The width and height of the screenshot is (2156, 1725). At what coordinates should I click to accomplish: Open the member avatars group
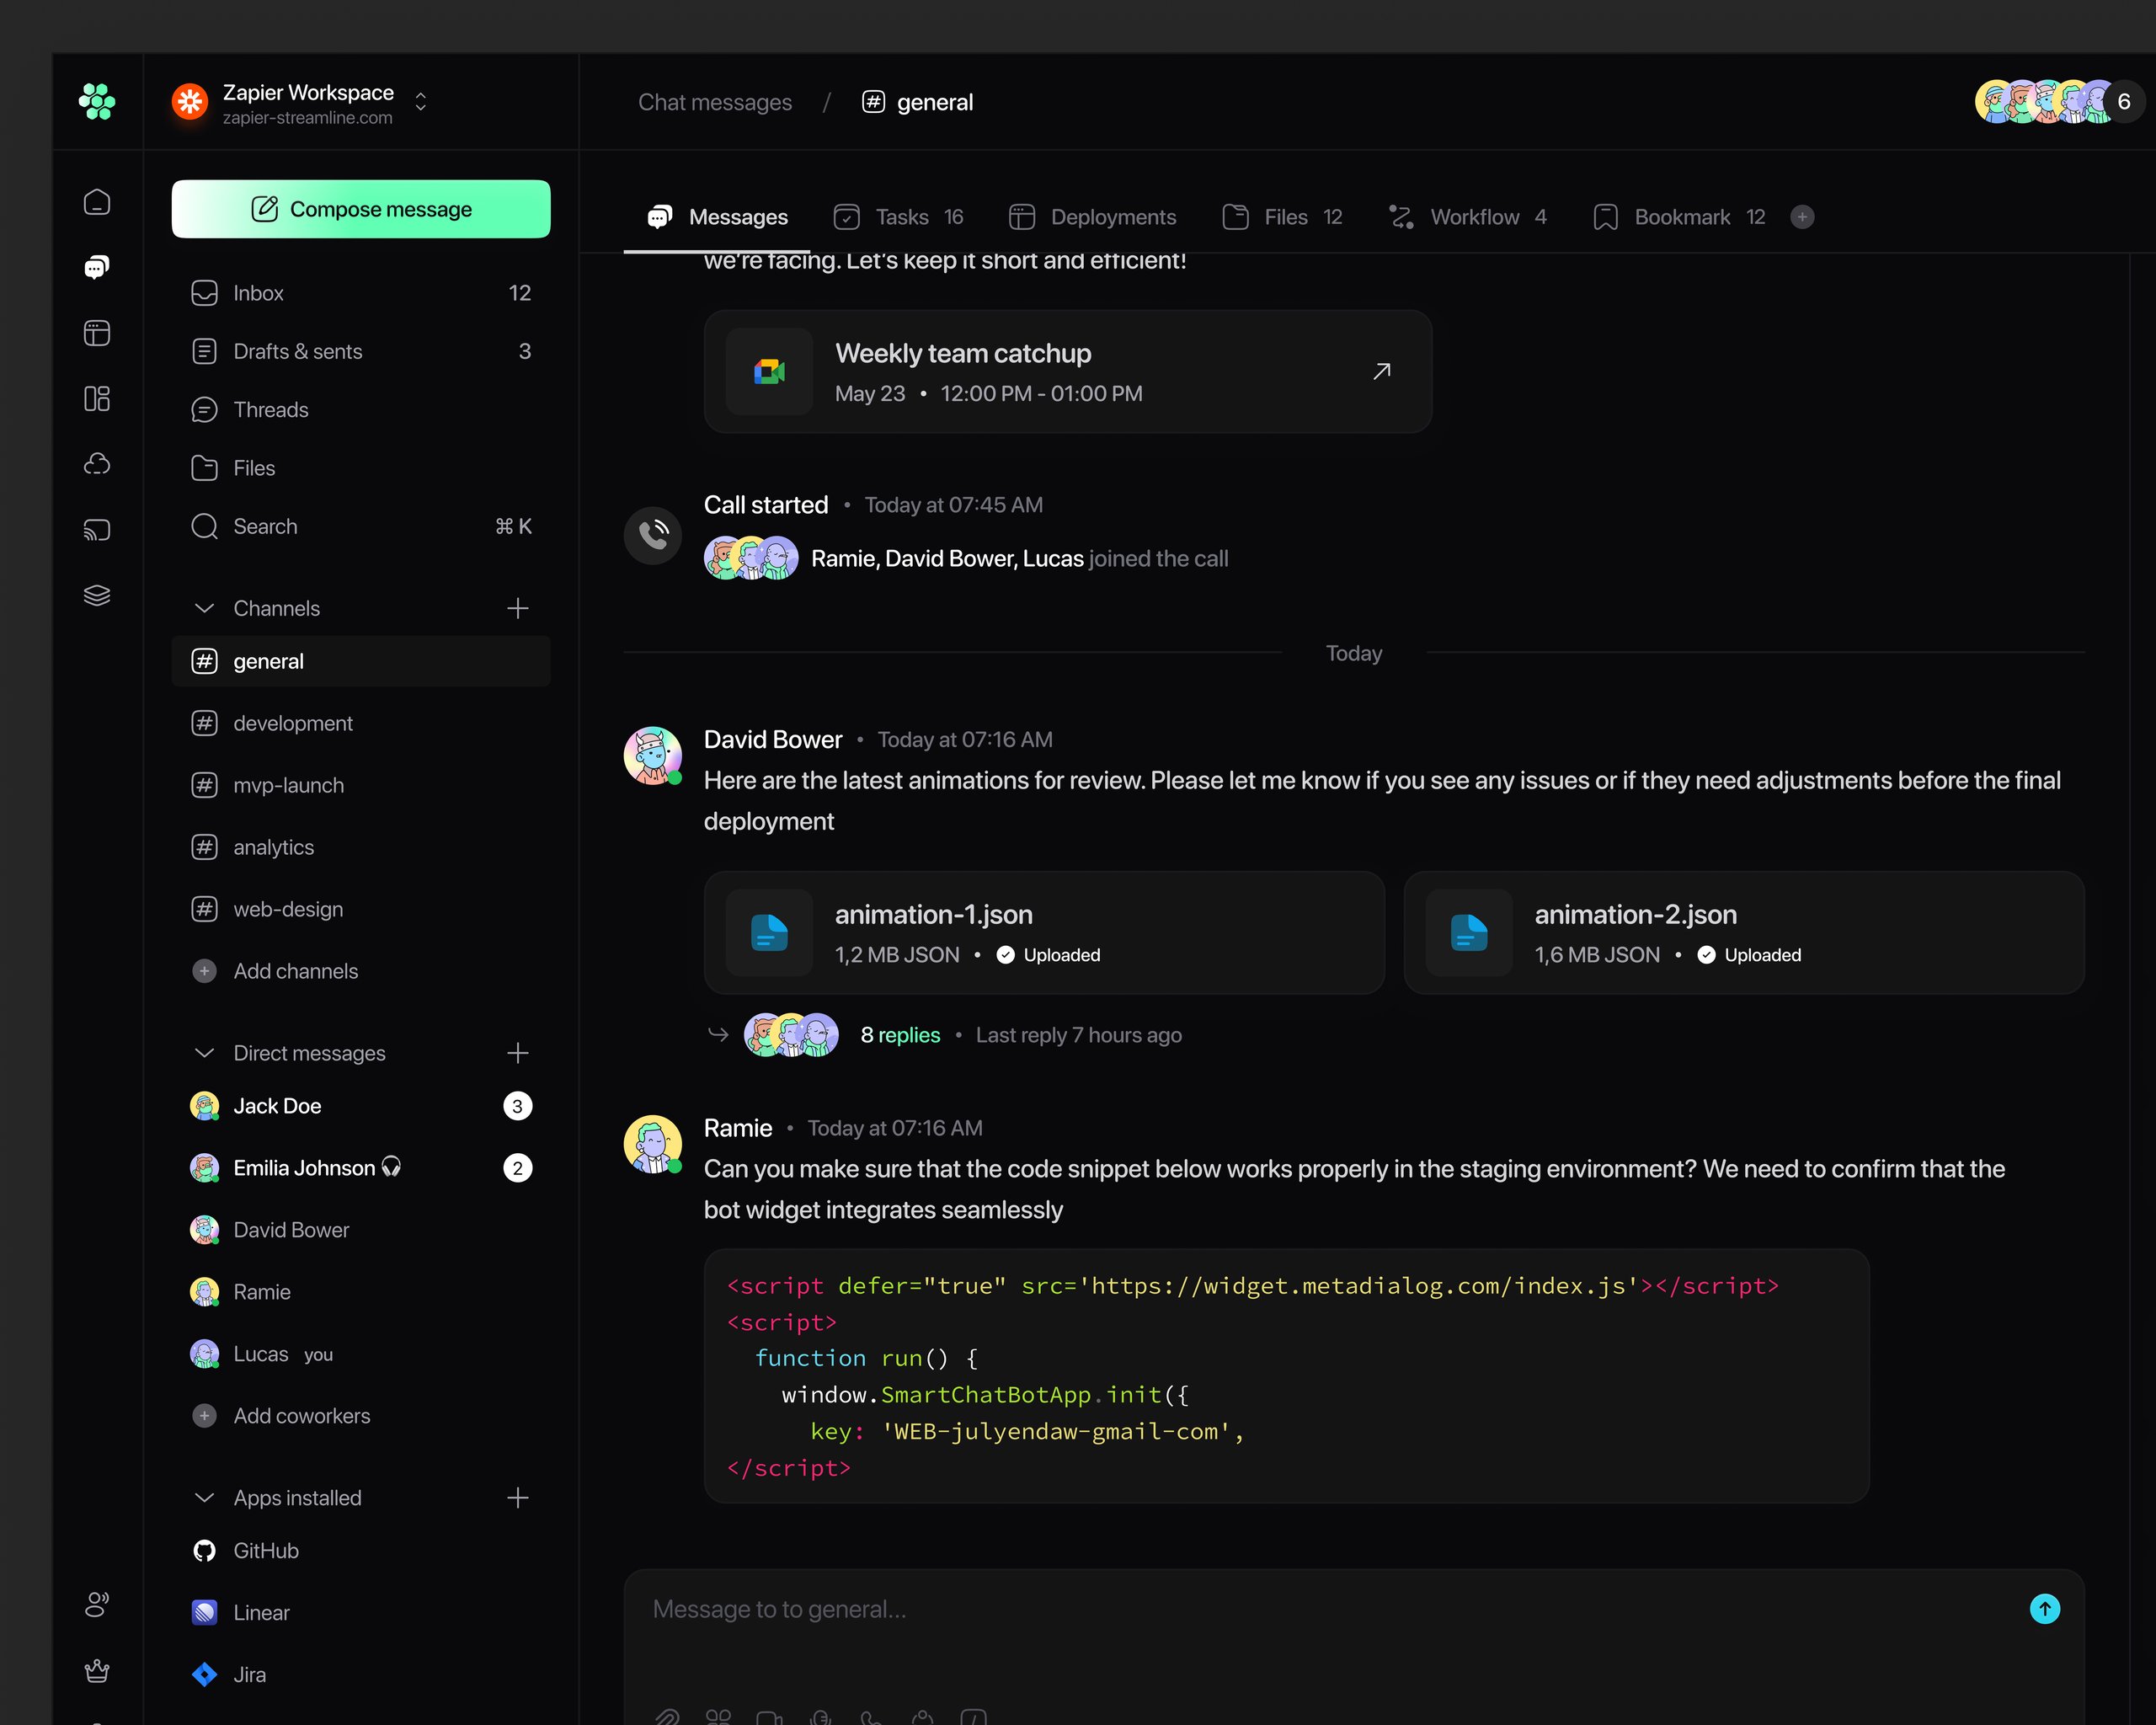tap(2059, 101)
